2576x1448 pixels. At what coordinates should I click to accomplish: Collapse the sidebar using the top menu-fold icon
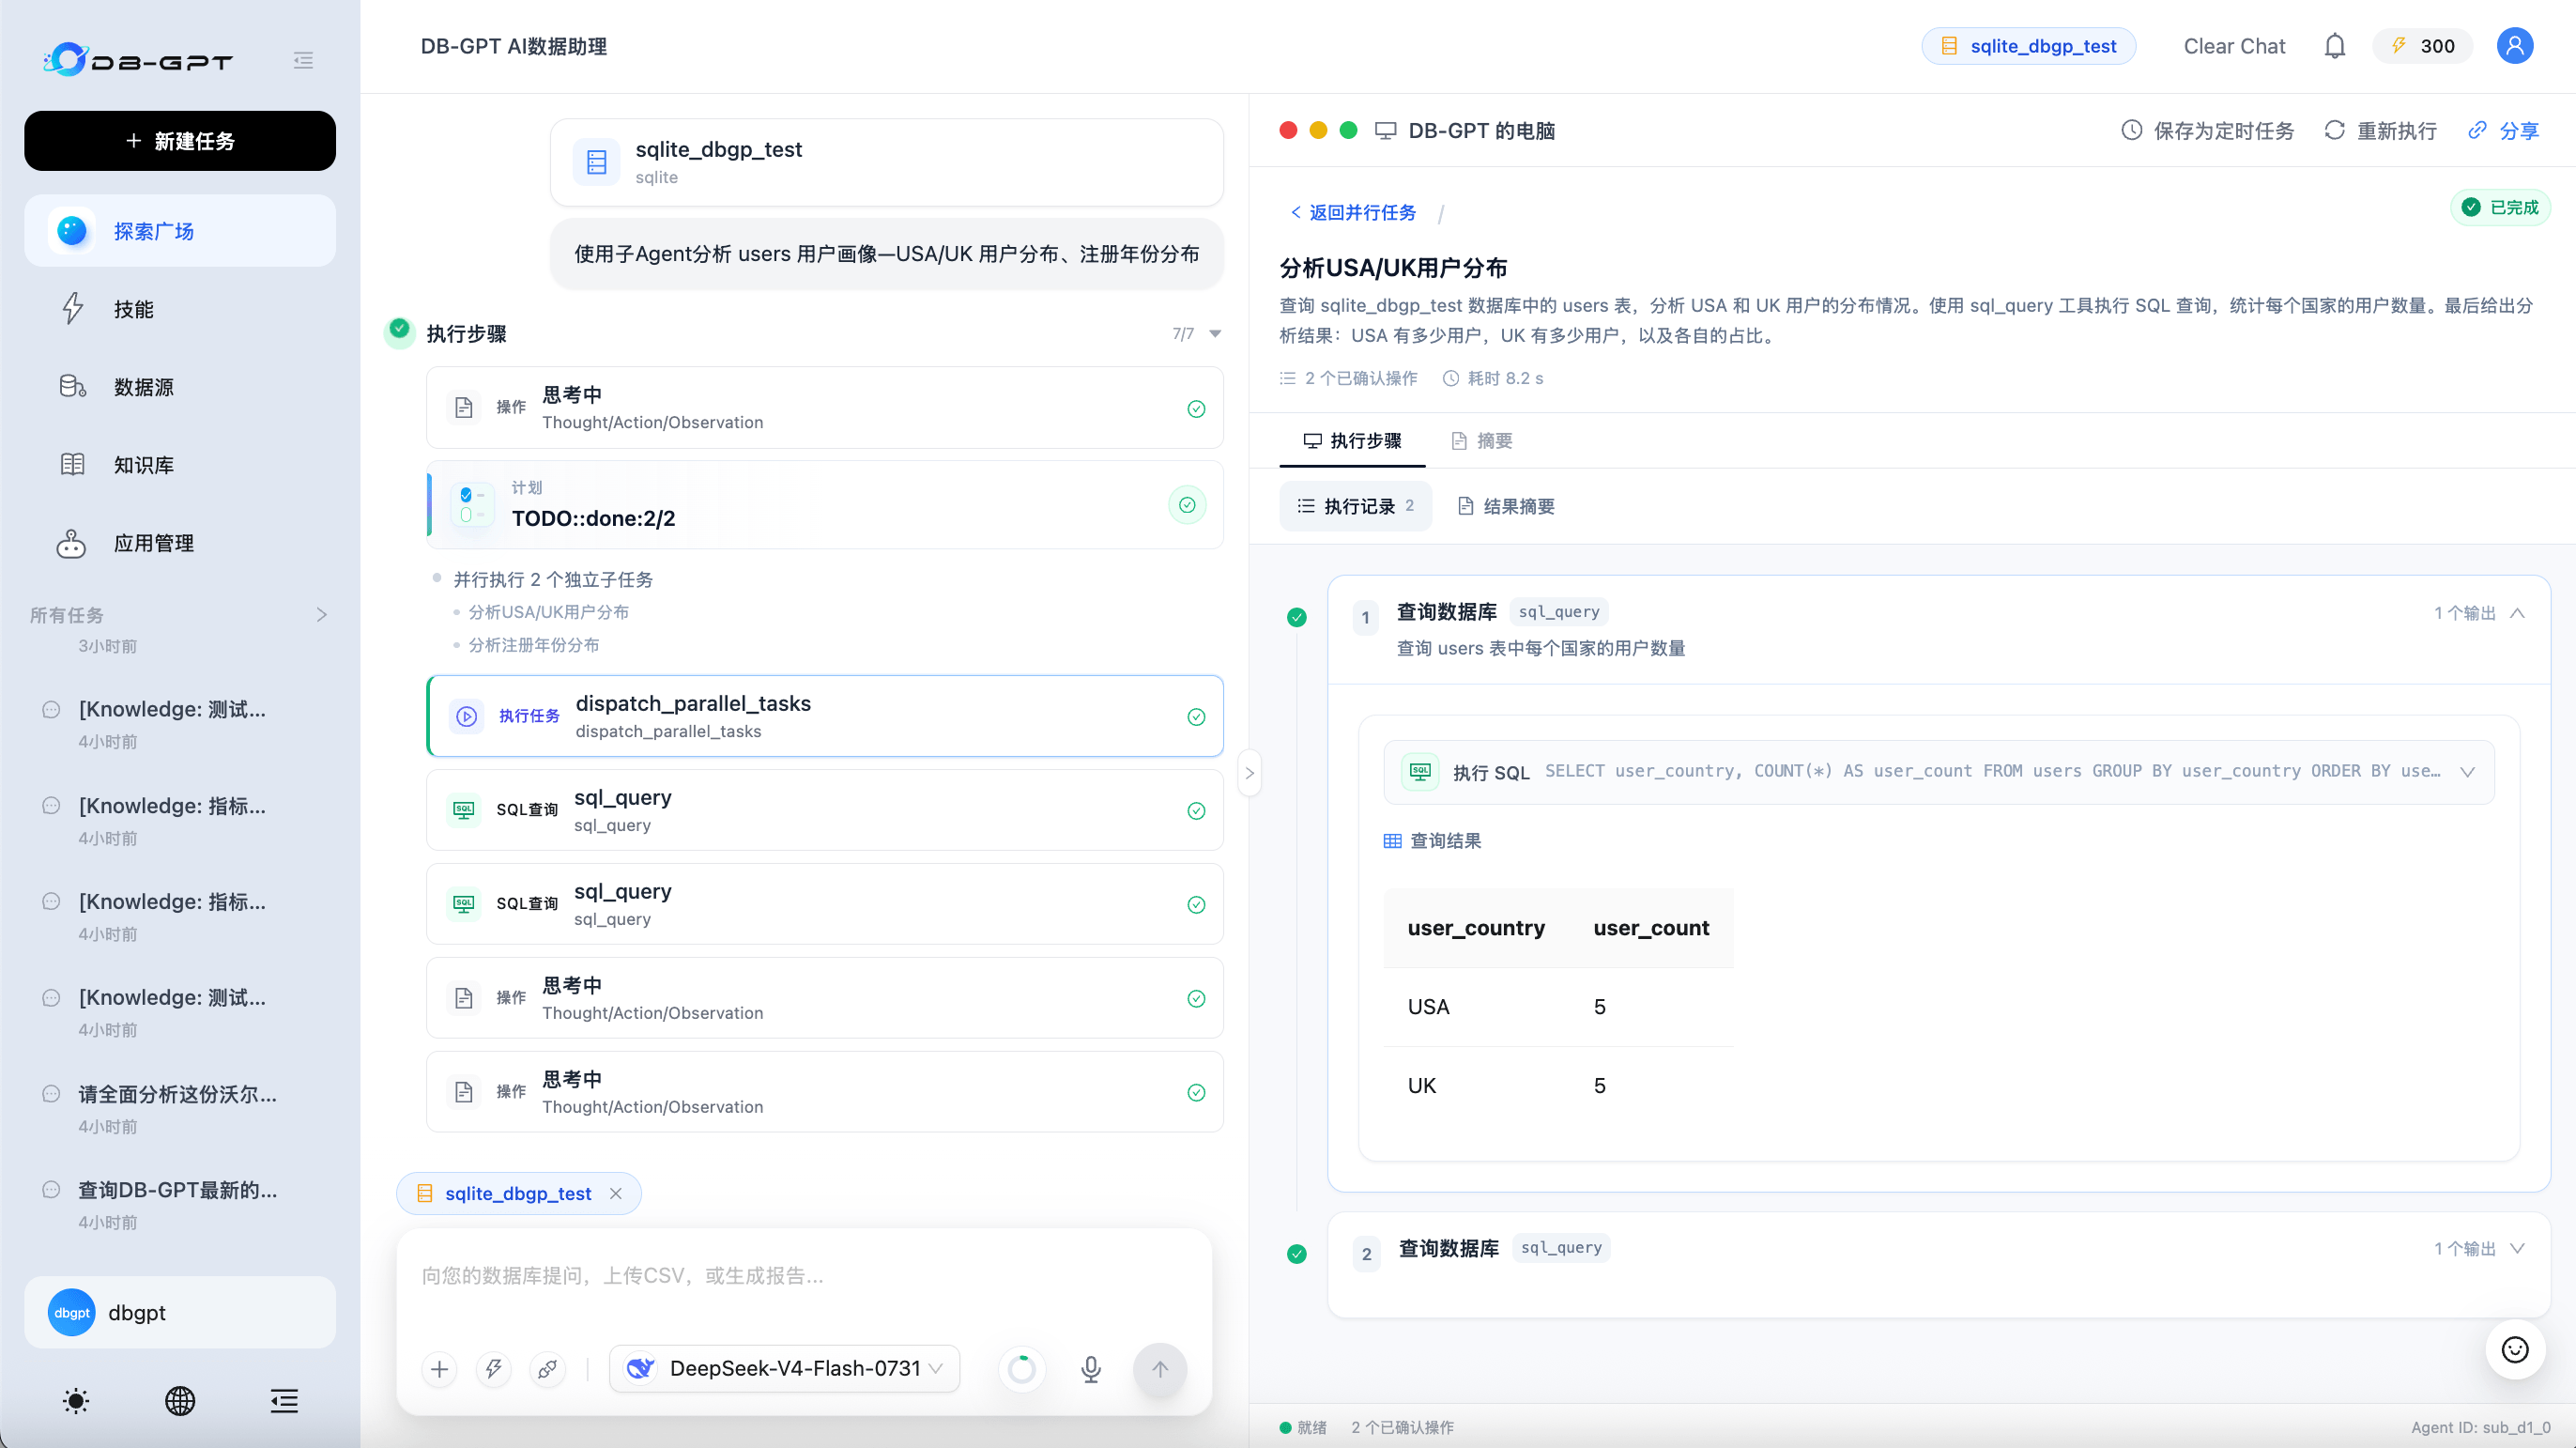303,61
